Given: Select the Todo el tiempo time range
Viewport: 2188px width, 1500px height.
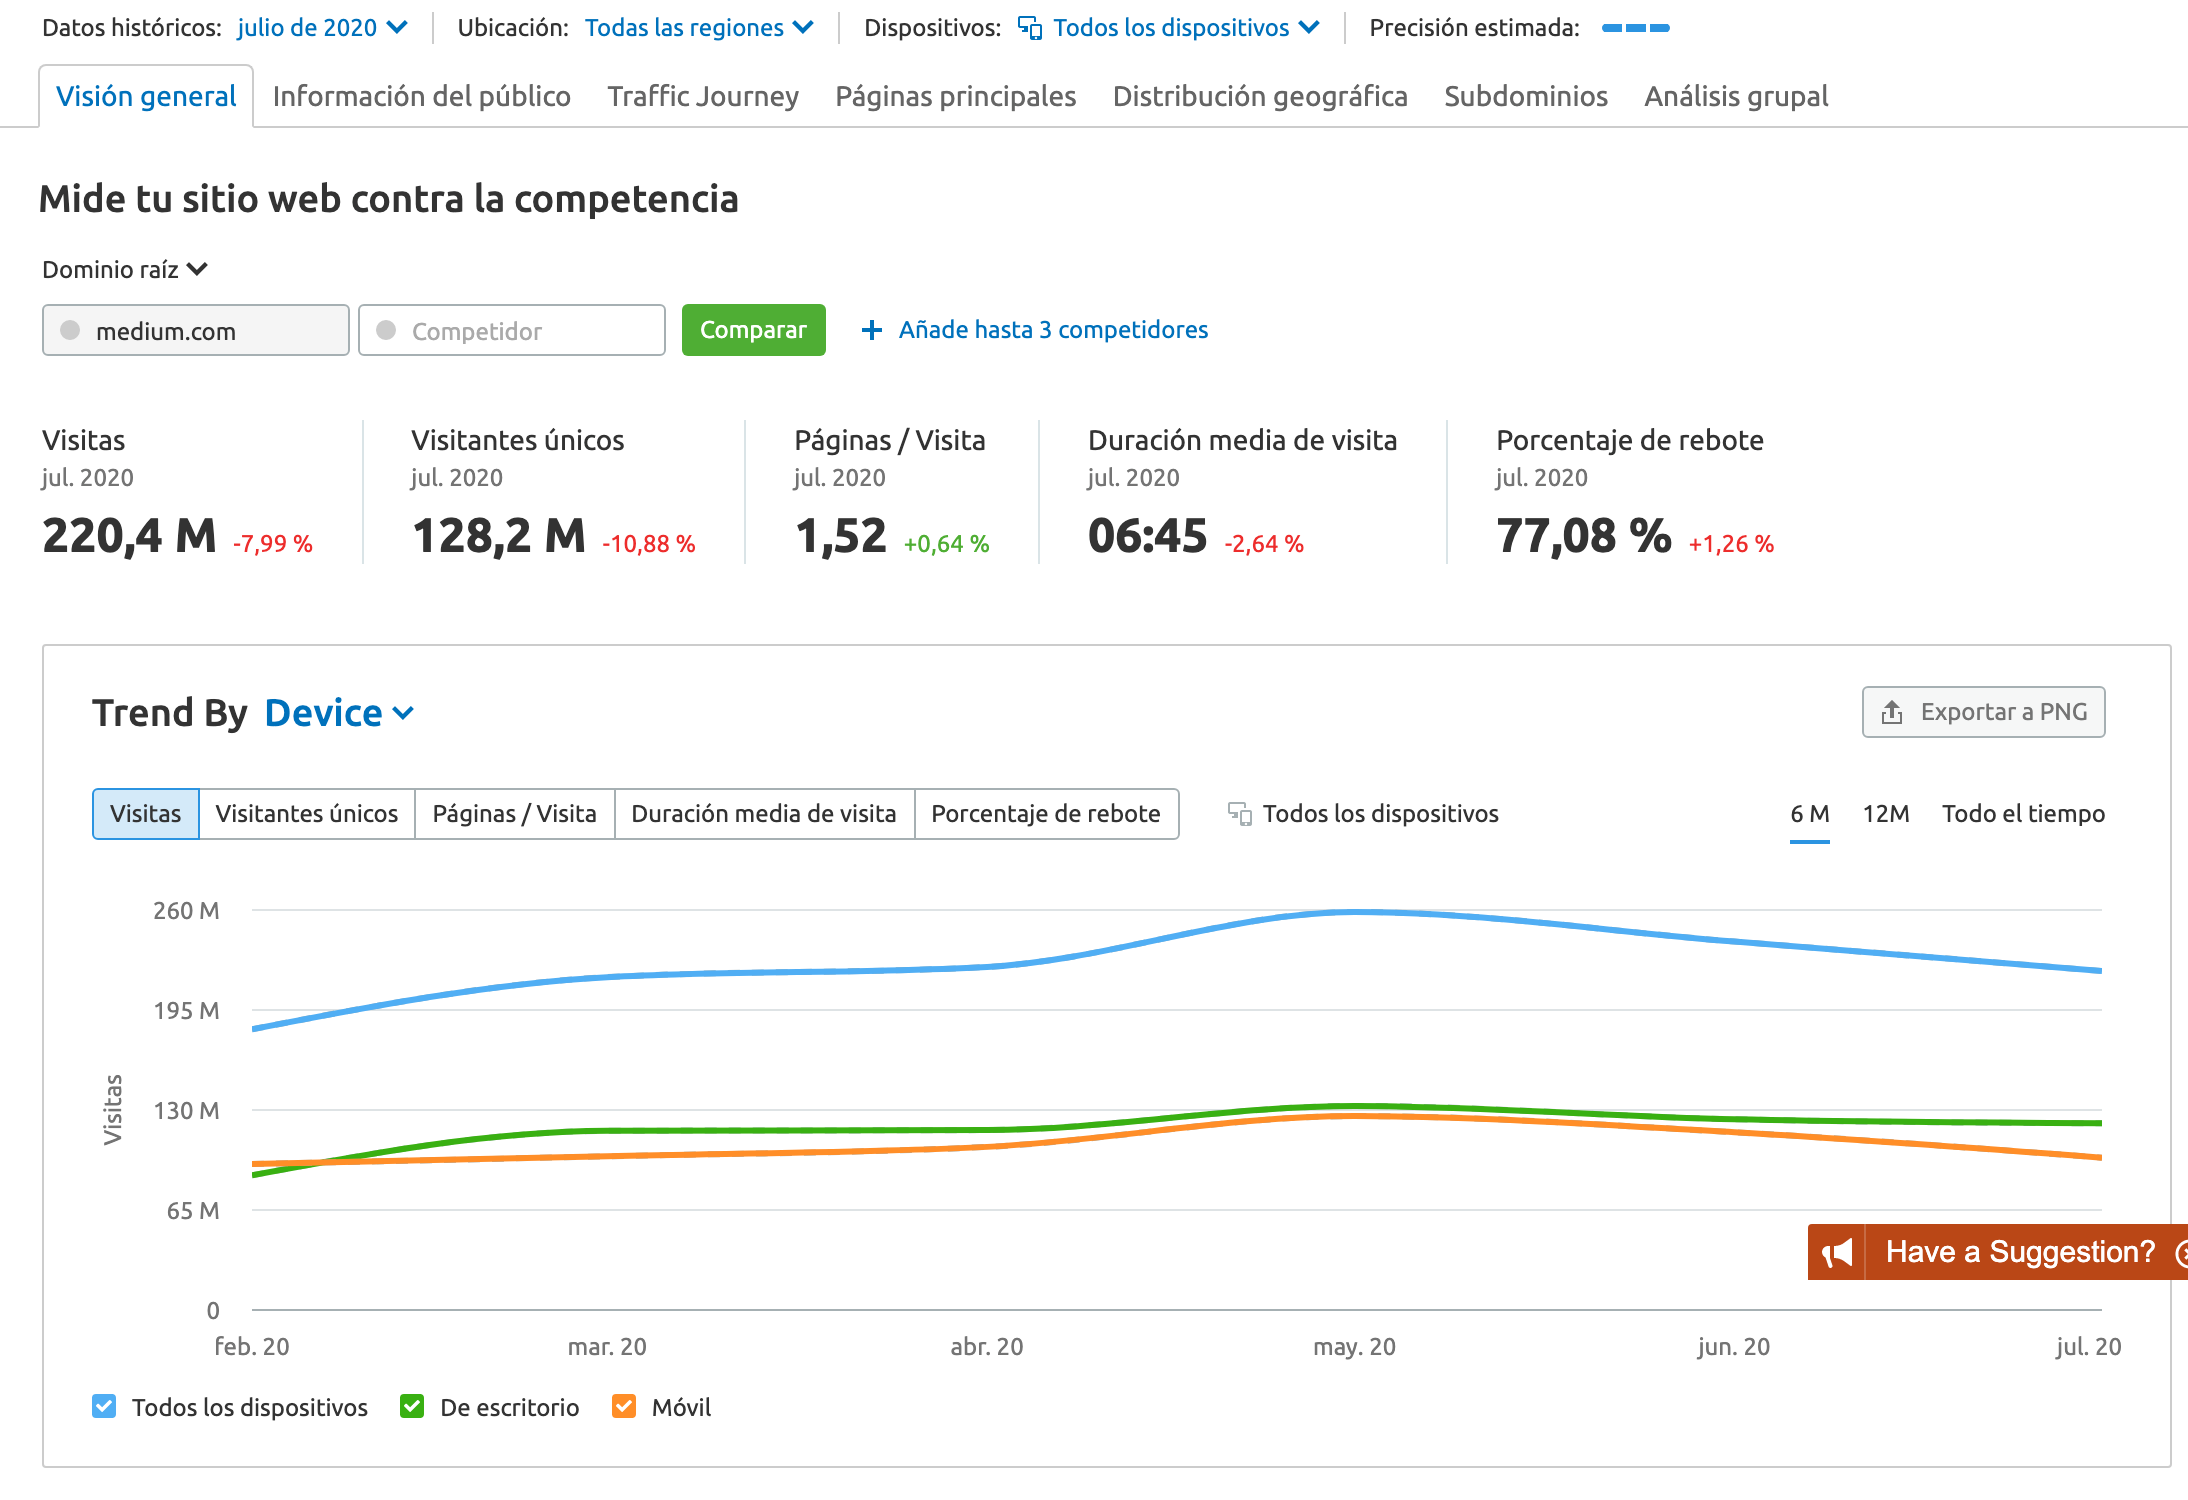Looking at the screenshot, I should pos(2023,814).
